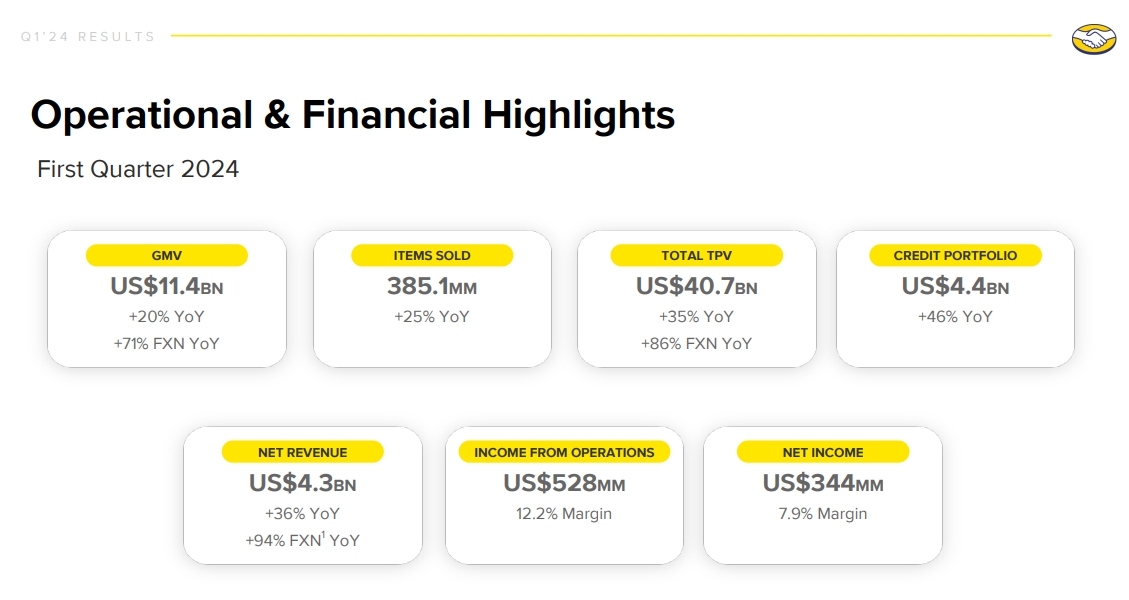Click the CREDIT PORTFOLIO label pill

click(955, 256)
